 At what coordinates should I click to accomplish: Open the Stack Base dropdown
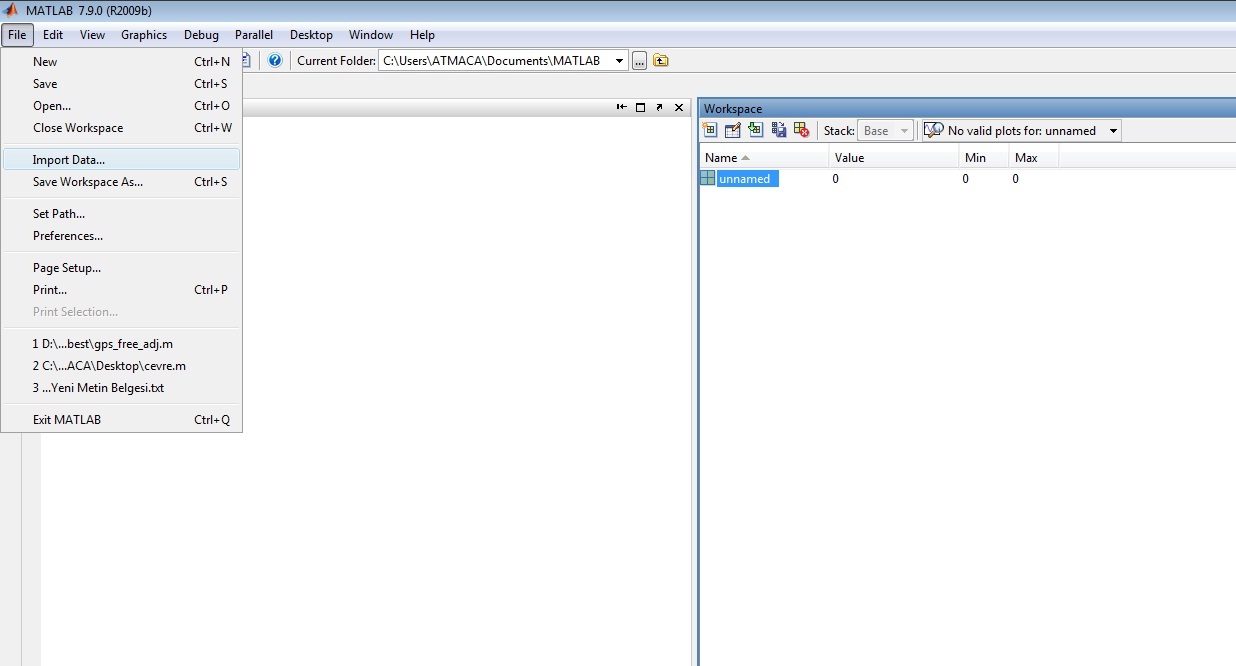904,131
